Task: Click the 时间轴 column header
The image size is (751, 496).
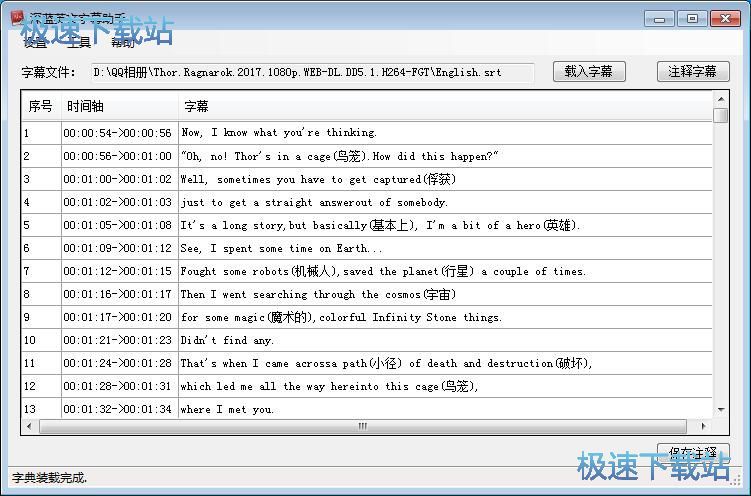Action: [x=119, y=106]
